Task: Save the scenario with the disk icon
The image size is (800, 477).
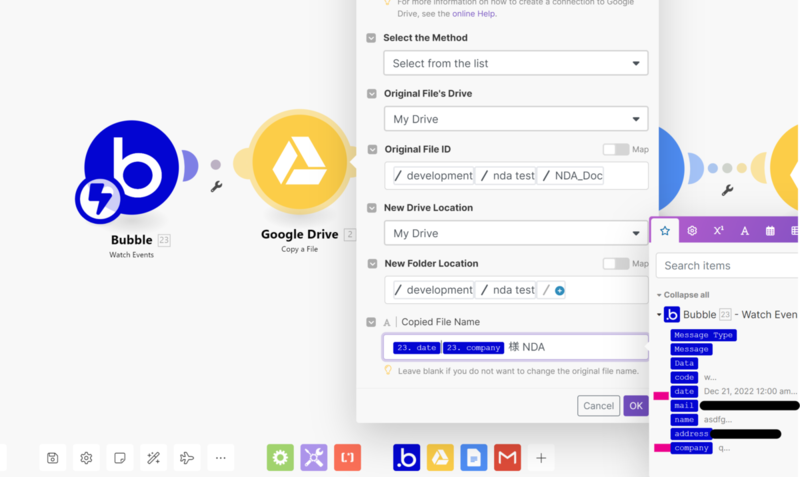Action: click(53, 458)
